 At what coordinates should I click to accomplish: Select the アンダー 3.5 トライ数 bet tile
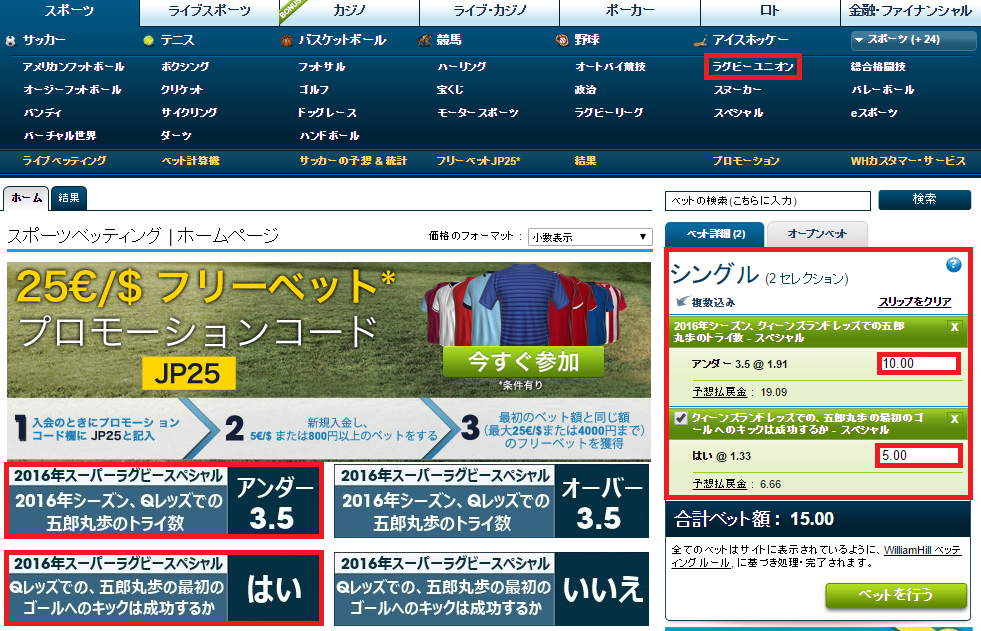tap(164, 500)
